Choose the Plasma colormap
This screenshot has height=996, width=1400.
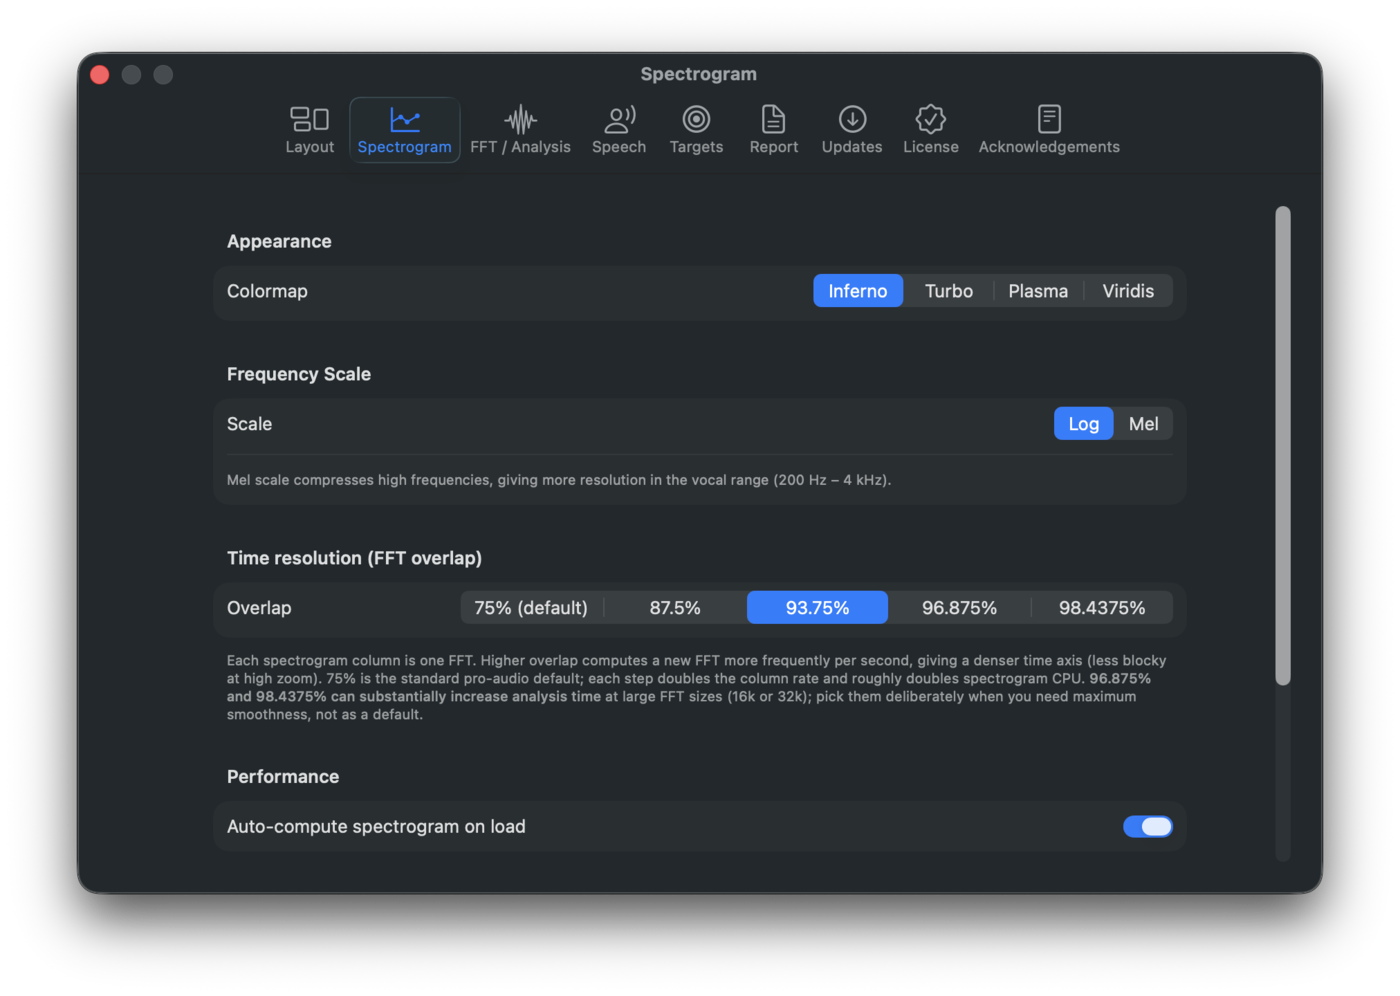(x=1038, y=291)
